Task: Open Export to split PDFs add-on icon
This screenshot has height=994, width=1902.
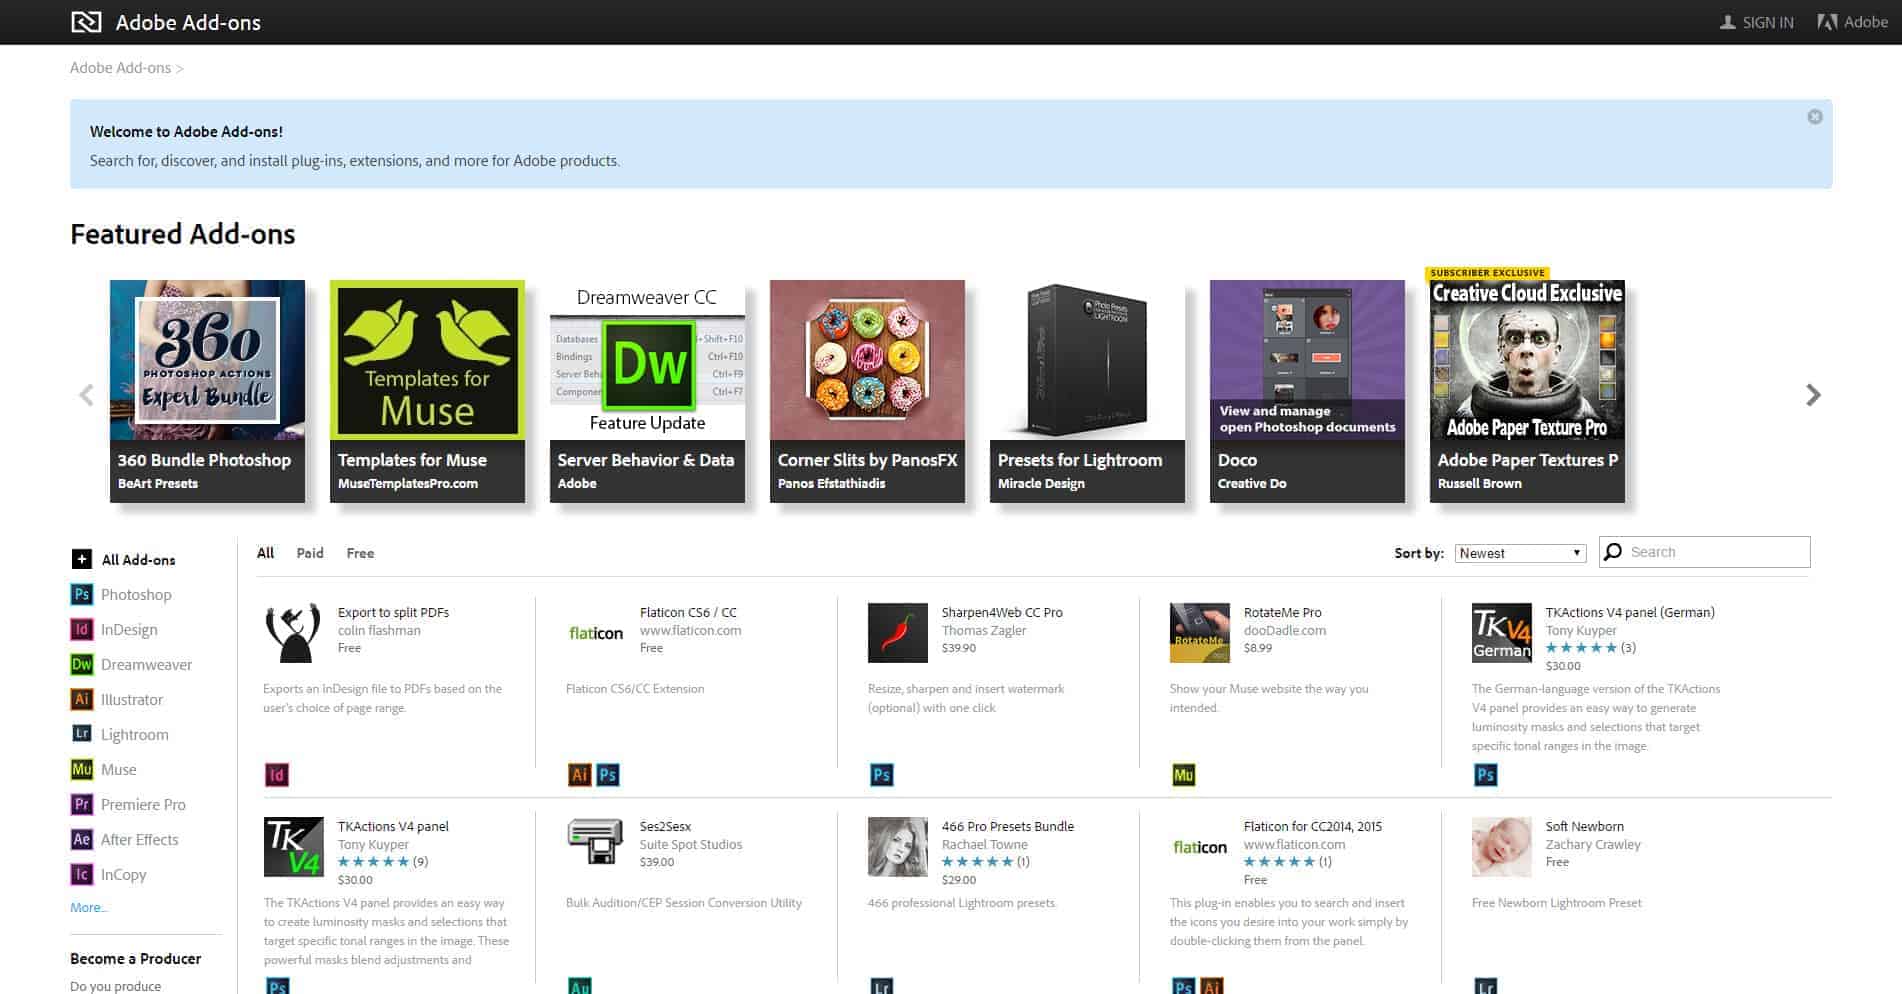Action: coord(293,632)
